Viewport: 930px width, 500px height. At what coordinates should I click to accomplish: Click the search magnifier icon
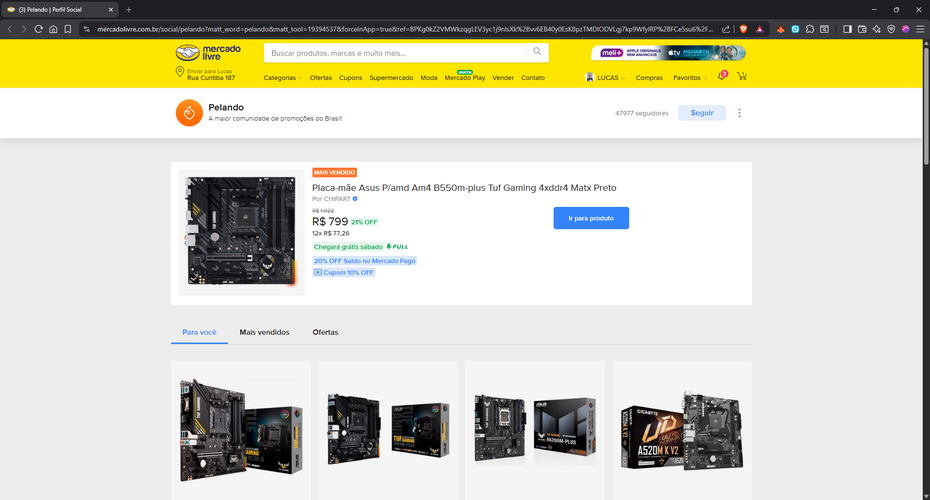(537, 52)
